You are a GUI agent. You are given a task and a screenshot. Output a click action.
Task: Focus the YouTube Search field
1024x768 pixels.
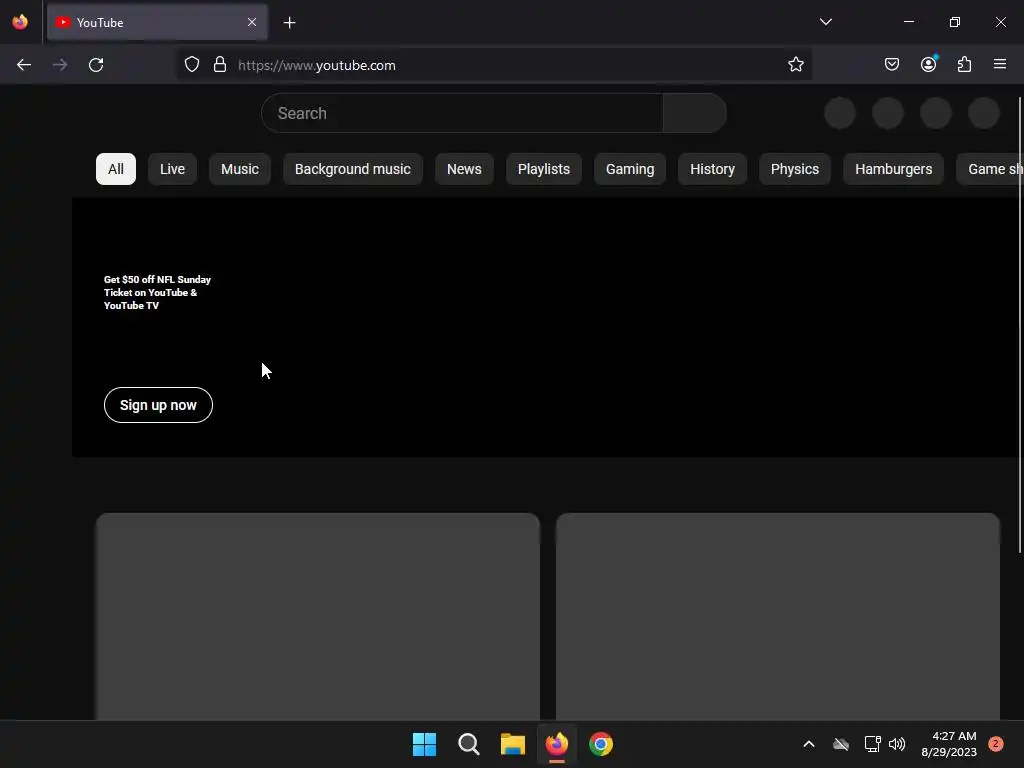tap(462, 113)
